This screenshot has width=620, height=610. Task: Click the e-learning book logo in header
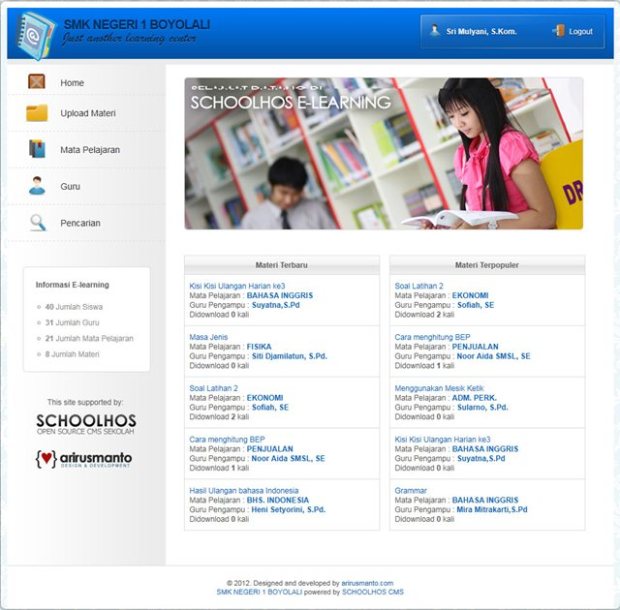tap(35, 33)
